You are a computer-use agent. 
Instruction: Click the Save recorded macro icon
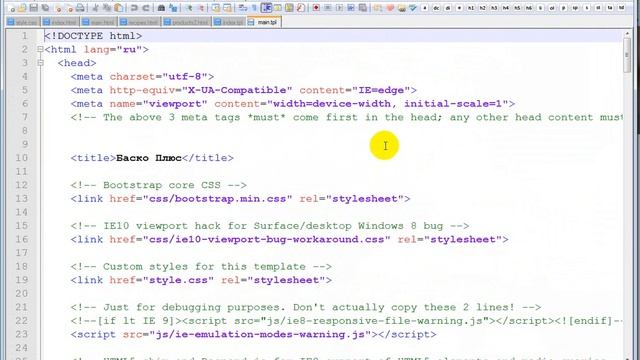(362, 8)
